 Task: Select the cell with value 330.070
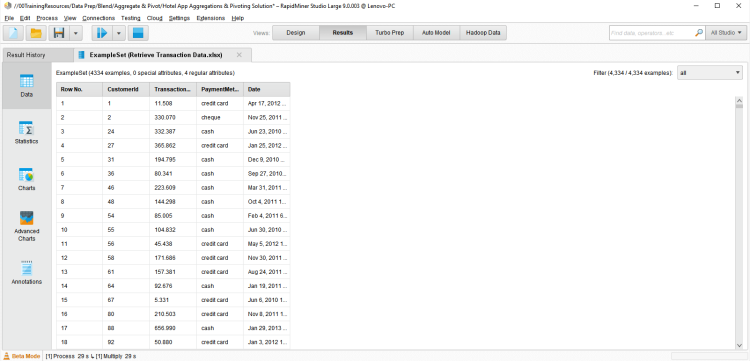pos(173,117)
